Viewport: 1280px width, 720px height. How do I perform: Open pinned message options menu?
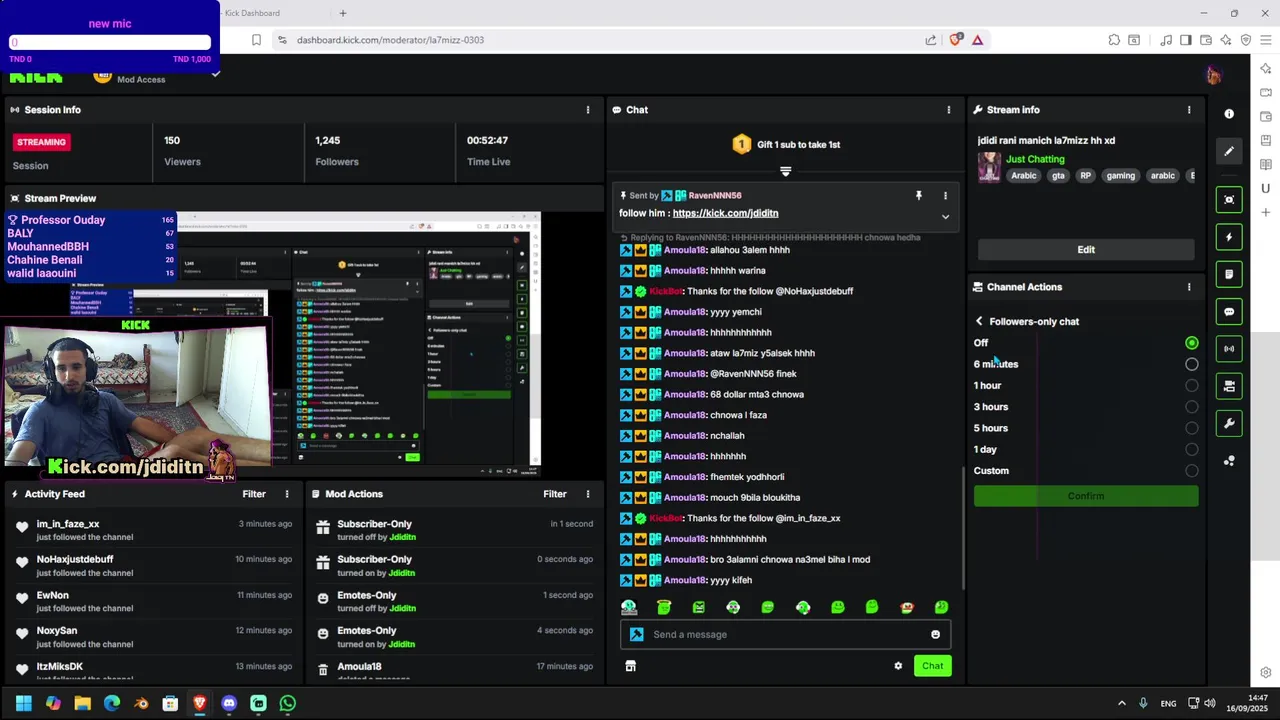945,196
